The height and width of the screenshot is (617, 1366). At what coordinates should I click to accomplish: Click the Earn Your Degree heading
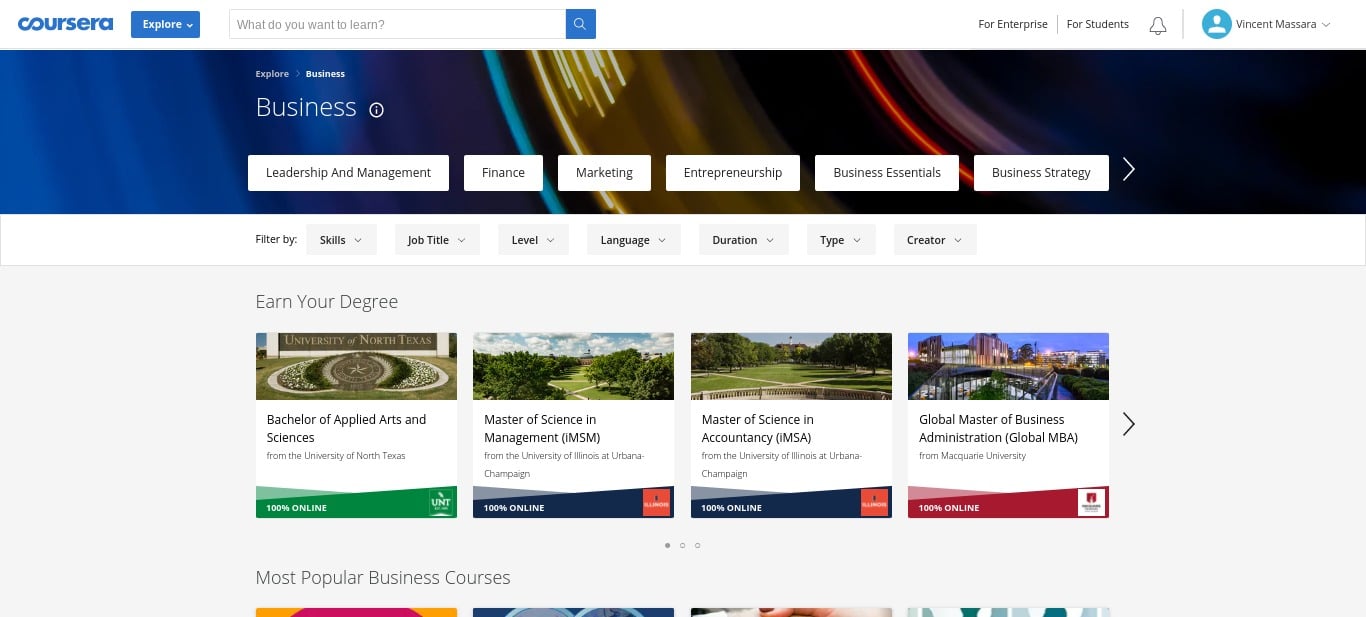pyautogui.click(x=327, y=302)
